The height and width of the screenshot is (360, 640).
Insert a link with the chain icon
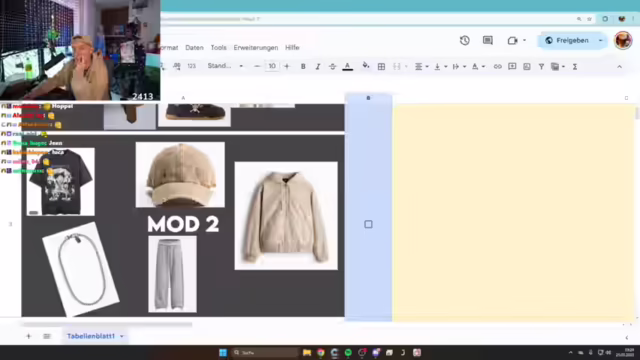tap(497, 67)
